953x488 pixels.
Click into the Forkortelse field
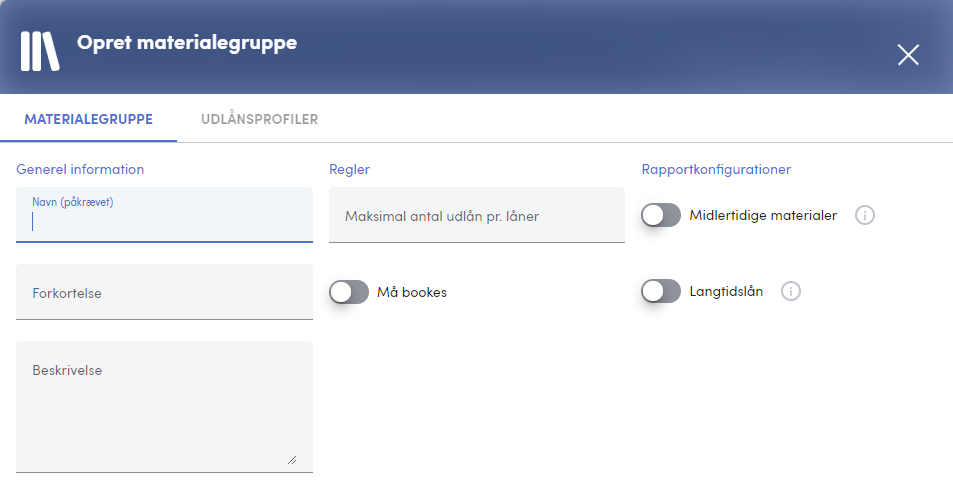(x=164, y=292)
